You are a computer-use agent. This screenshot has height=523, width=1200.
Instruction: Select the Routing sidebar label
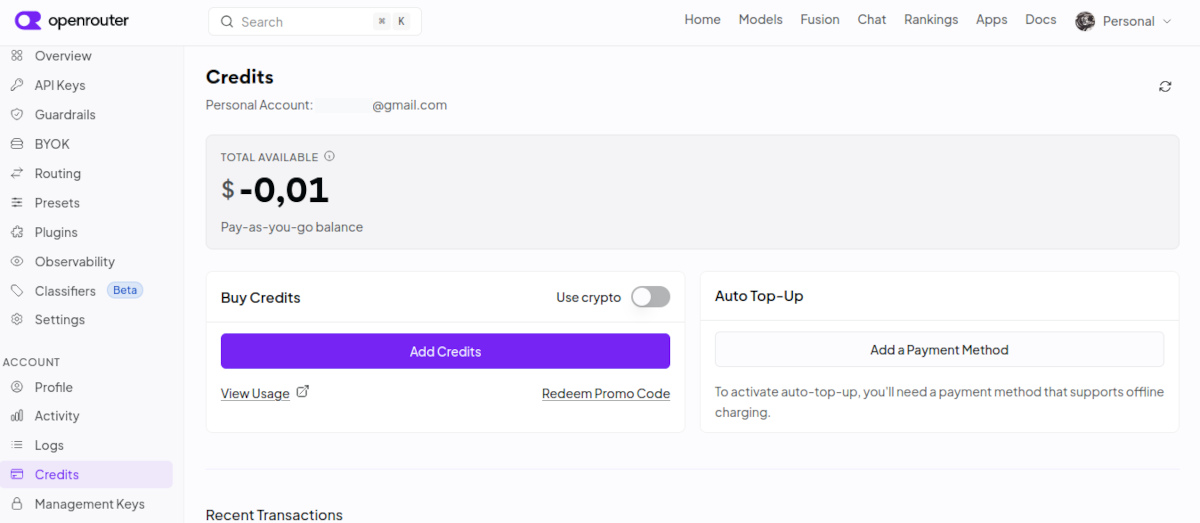[58, 173]
